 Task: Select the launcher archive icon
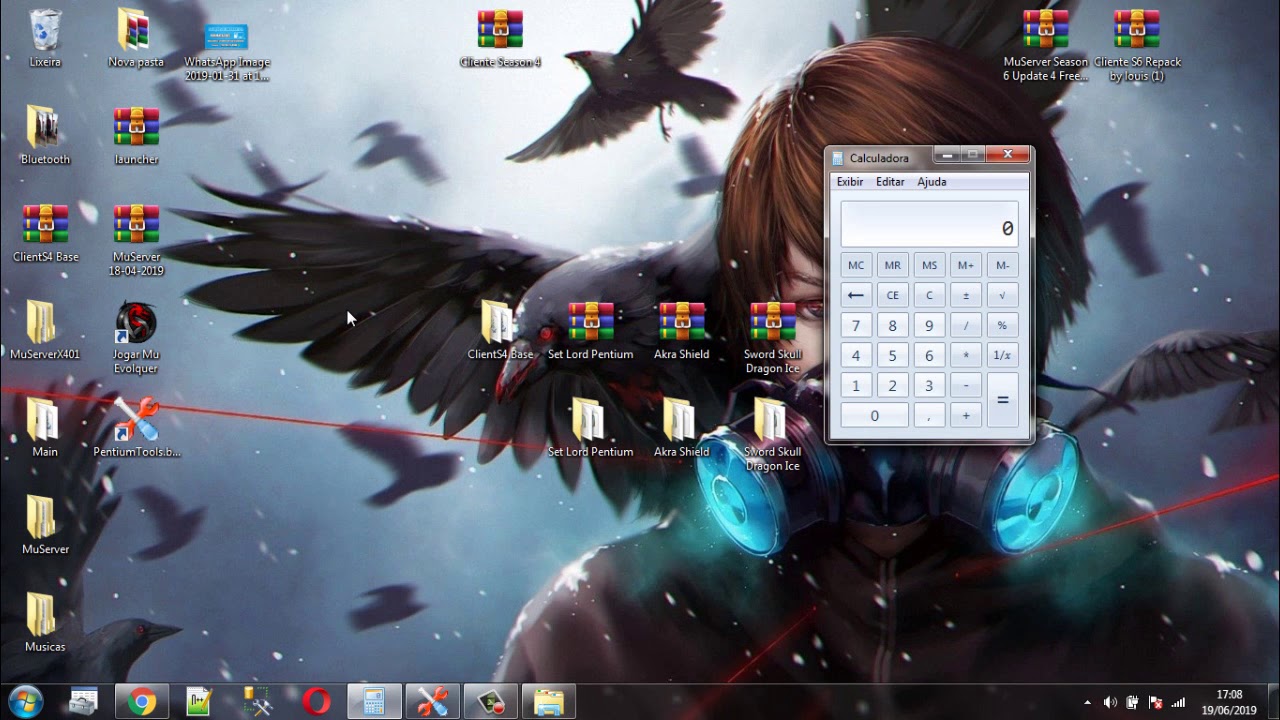(x=136, y=127)
